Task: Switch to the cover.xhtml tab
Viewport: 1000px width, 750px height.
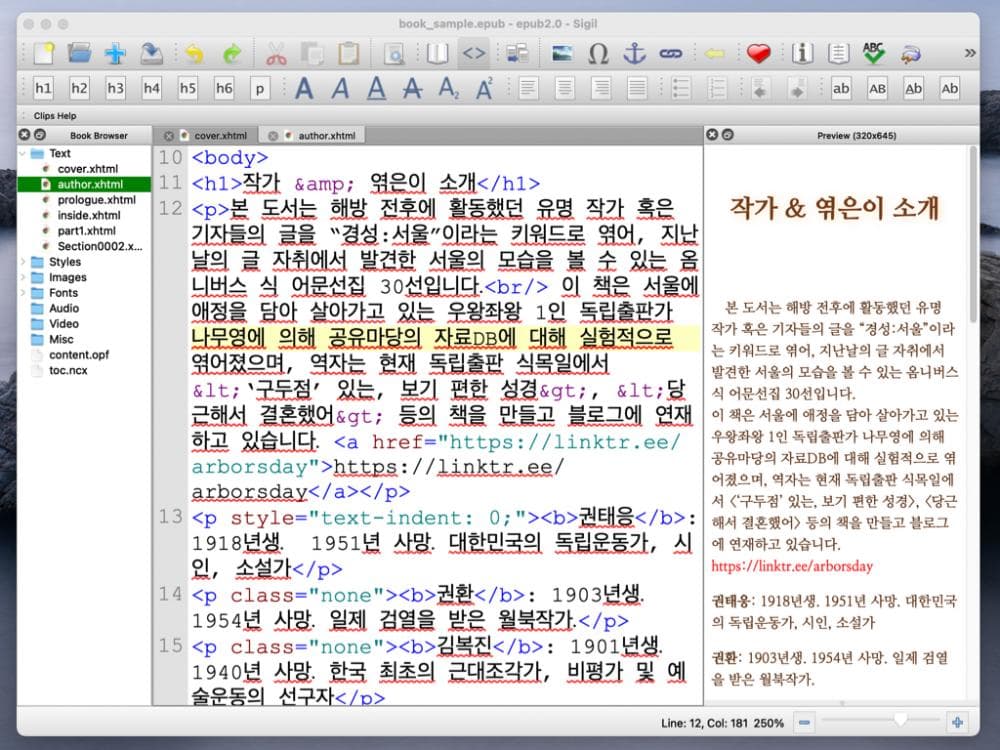Action: 219,135
